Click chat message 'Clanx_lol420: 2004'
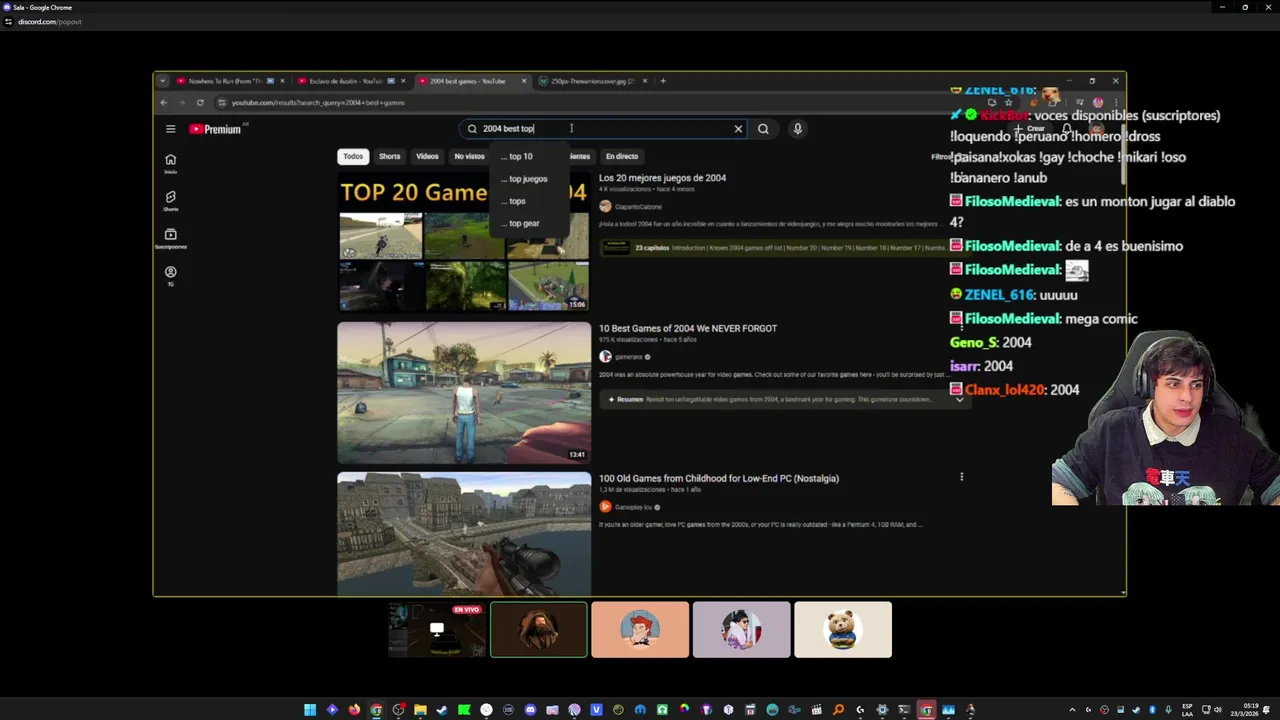Viewport: 1280px width, 720px height. point(1015,390)
